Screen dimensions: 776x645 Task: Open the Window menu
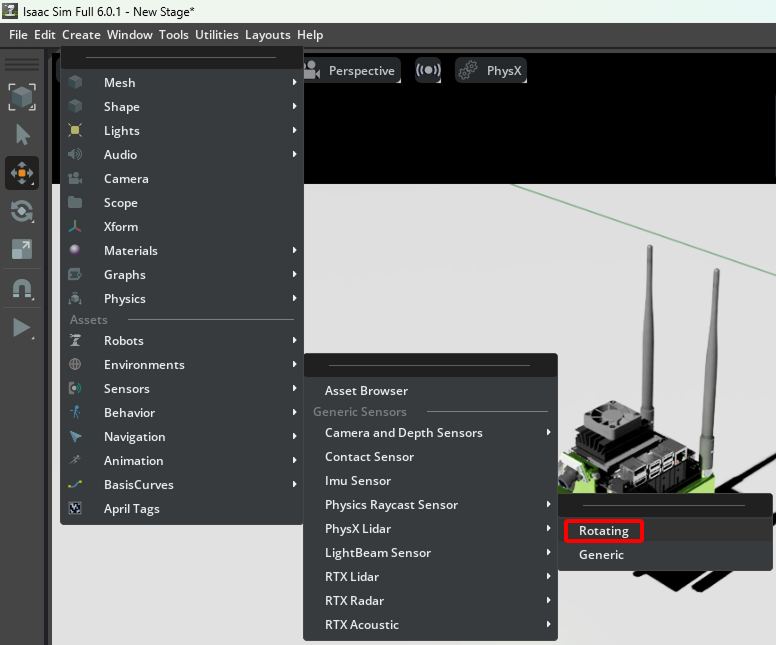click(130, 35)
